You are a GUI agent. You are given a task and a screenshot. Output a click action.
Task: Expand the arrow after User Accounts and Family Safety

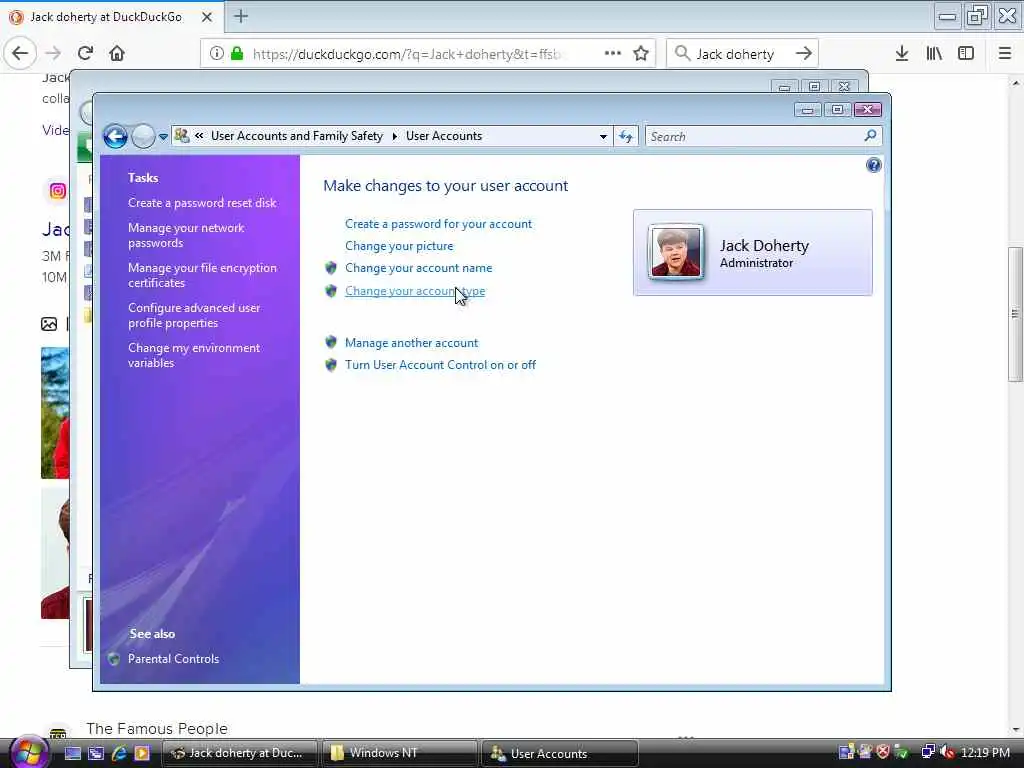(394, 136)
